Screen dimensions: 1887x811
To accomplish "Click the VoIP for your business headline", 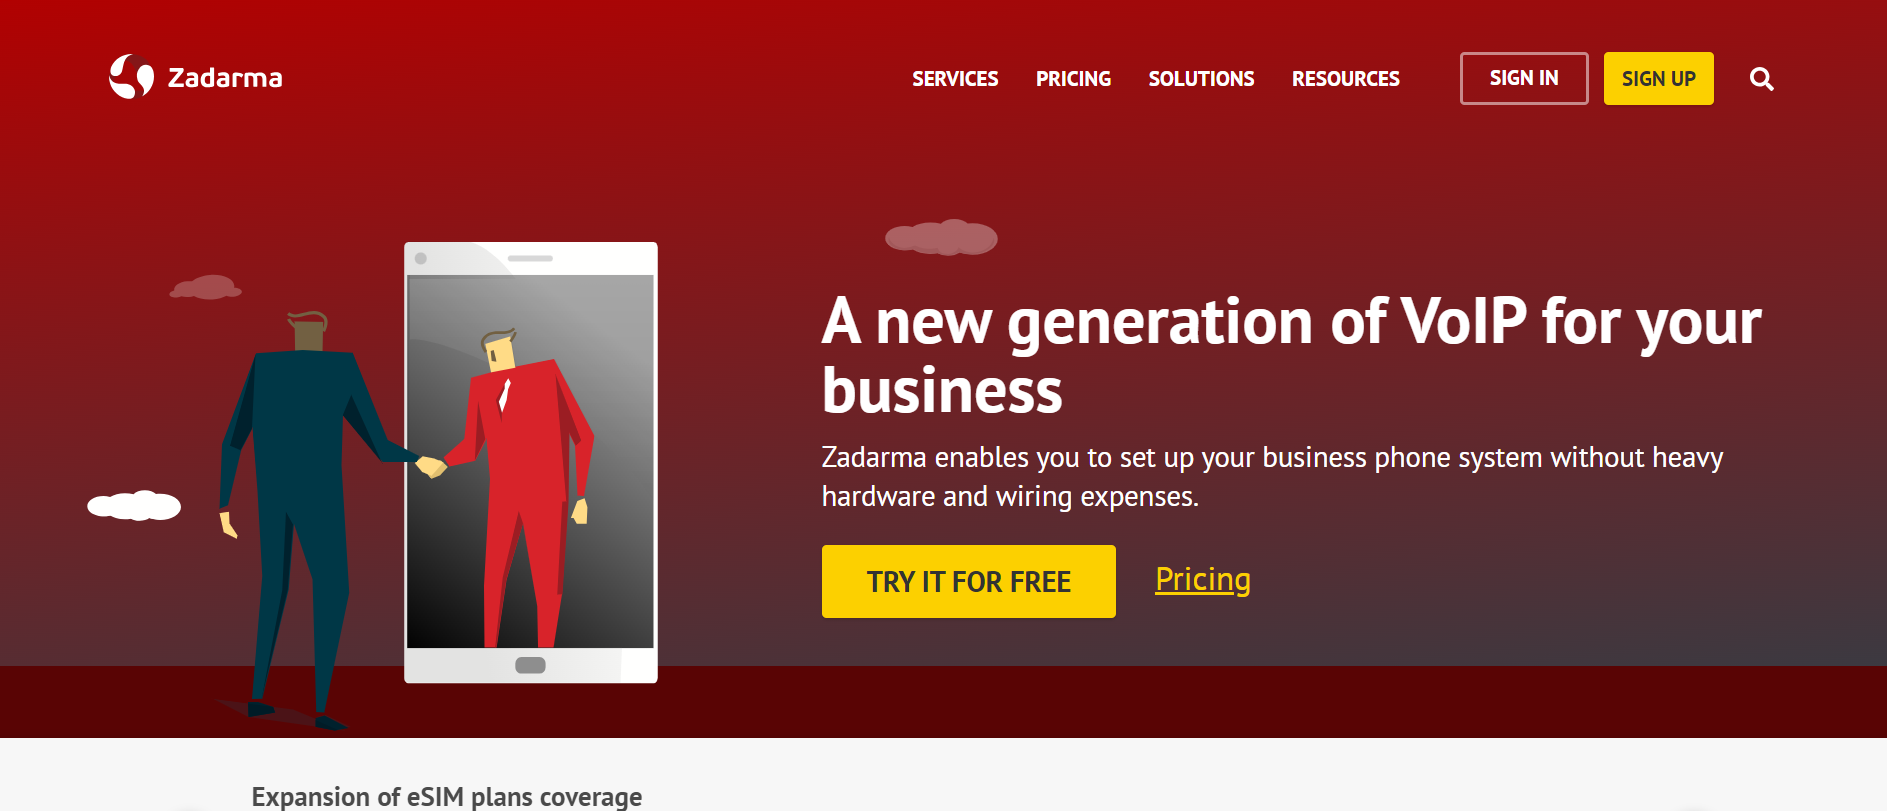I will 1291,355.
